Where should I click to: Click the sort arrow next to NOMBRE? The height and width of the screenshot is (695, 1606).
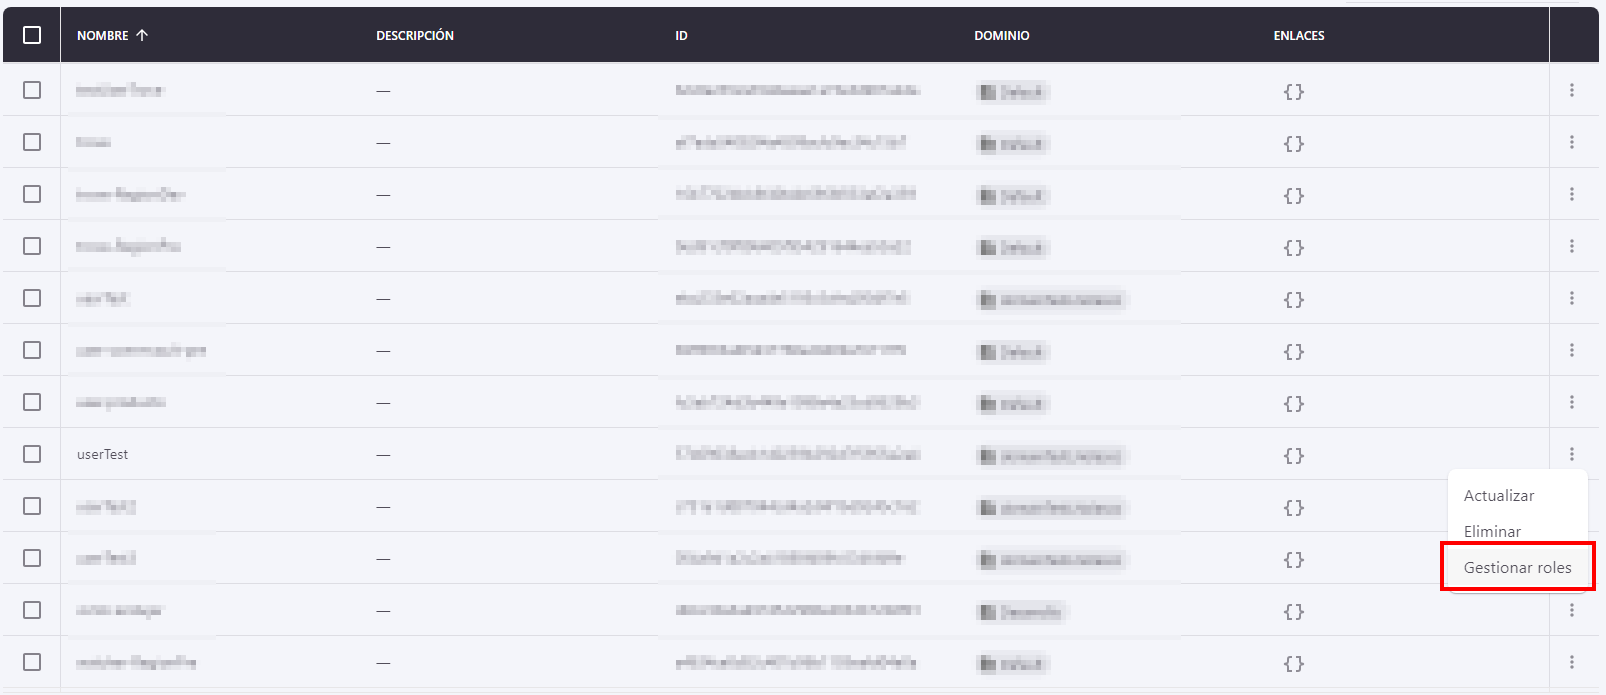[142, 35]
